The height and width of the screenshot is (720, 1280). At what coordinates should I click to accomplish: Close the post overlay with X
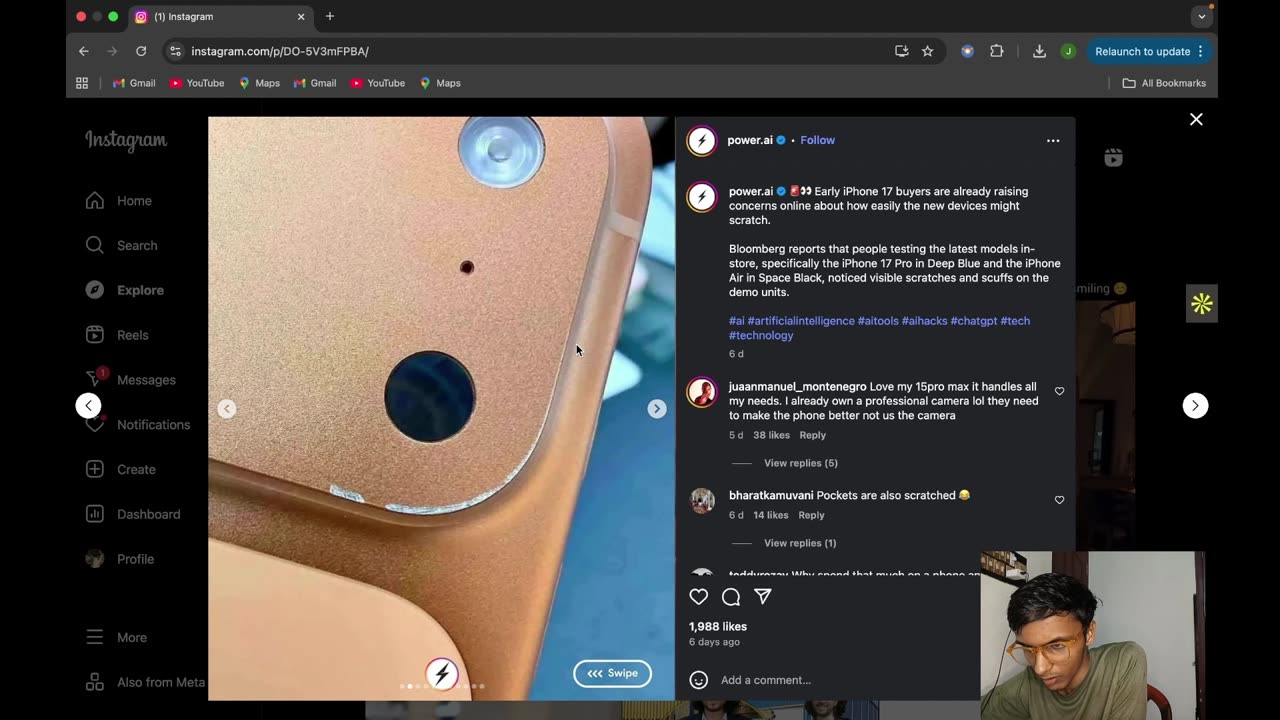(1196, 119)
